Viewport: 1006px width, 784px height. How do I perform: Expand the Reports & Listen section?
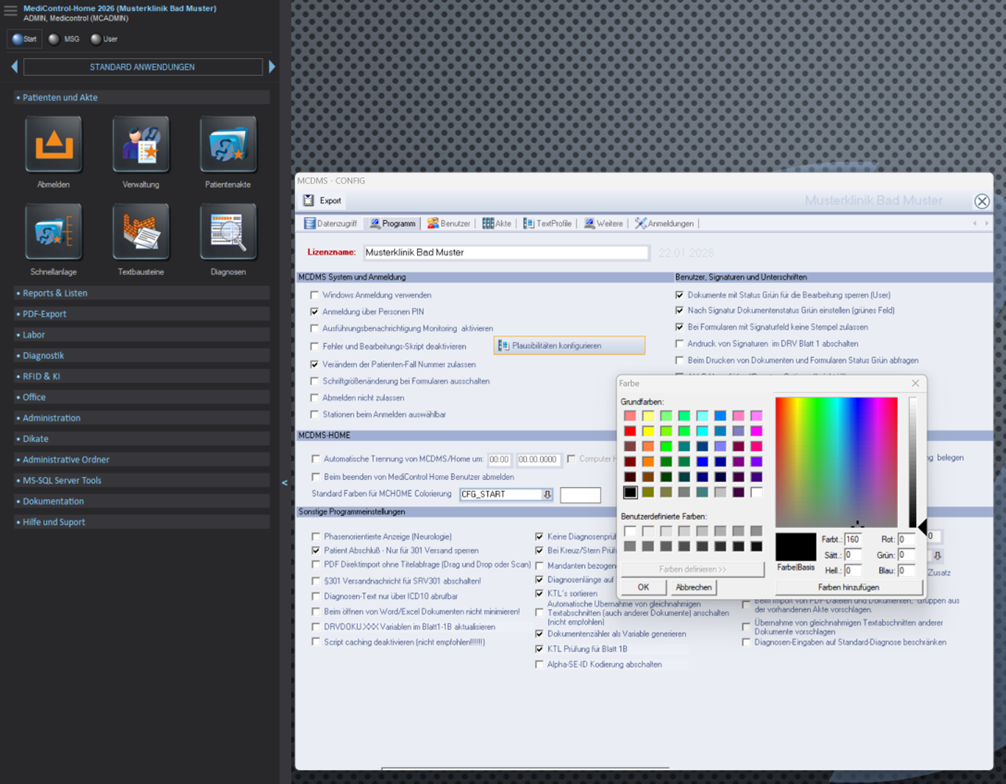point(56,293)
